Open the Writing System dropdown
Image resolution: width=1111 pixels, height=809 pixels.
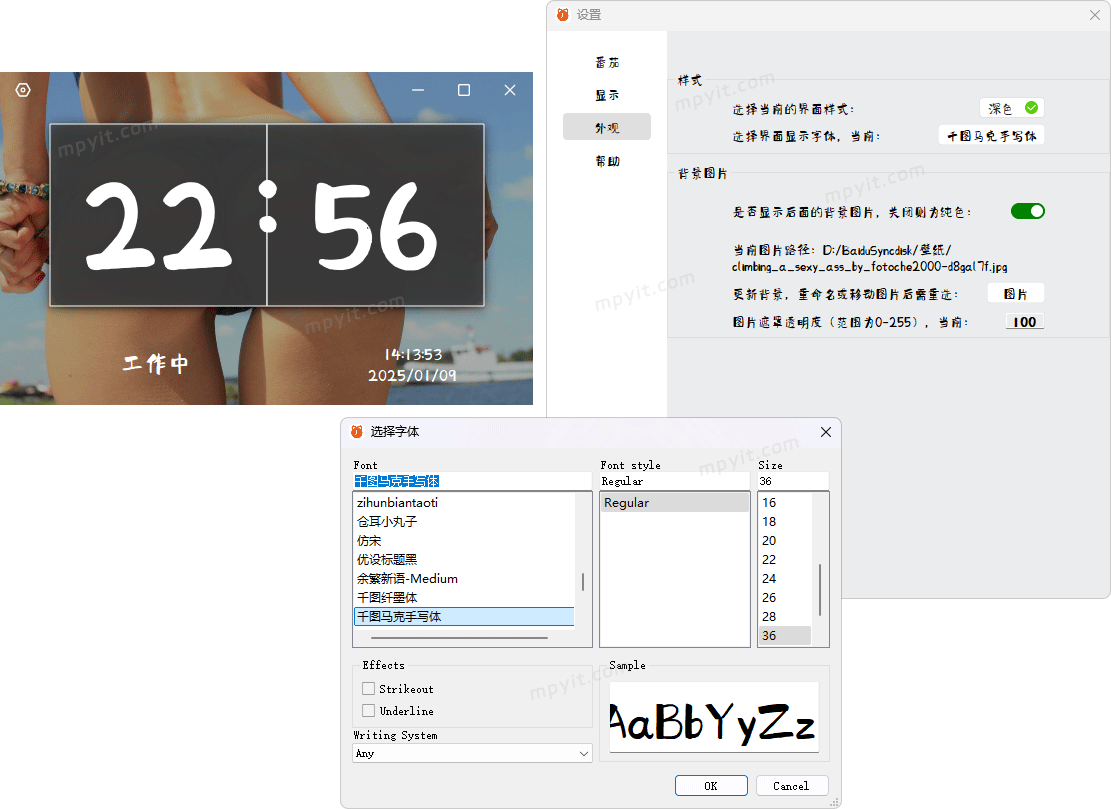click(473, 753)
